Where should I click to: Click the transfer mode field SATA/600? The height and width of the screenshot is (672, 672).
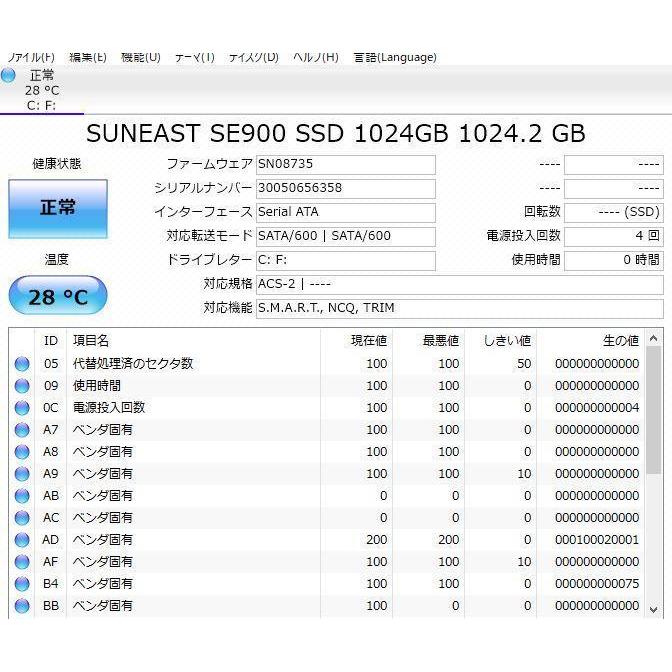345,237
